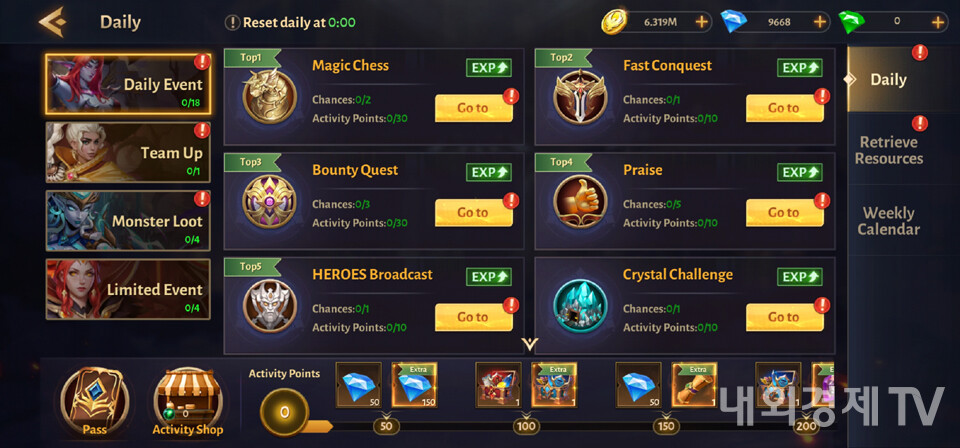
Task: Add green gems with plus icon
Action: (x=938, y=22)
